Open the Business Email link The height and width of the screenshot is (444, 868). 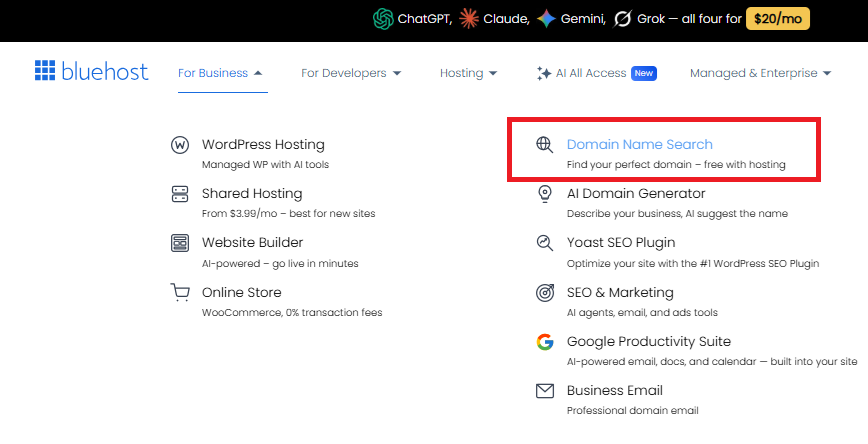614,390
